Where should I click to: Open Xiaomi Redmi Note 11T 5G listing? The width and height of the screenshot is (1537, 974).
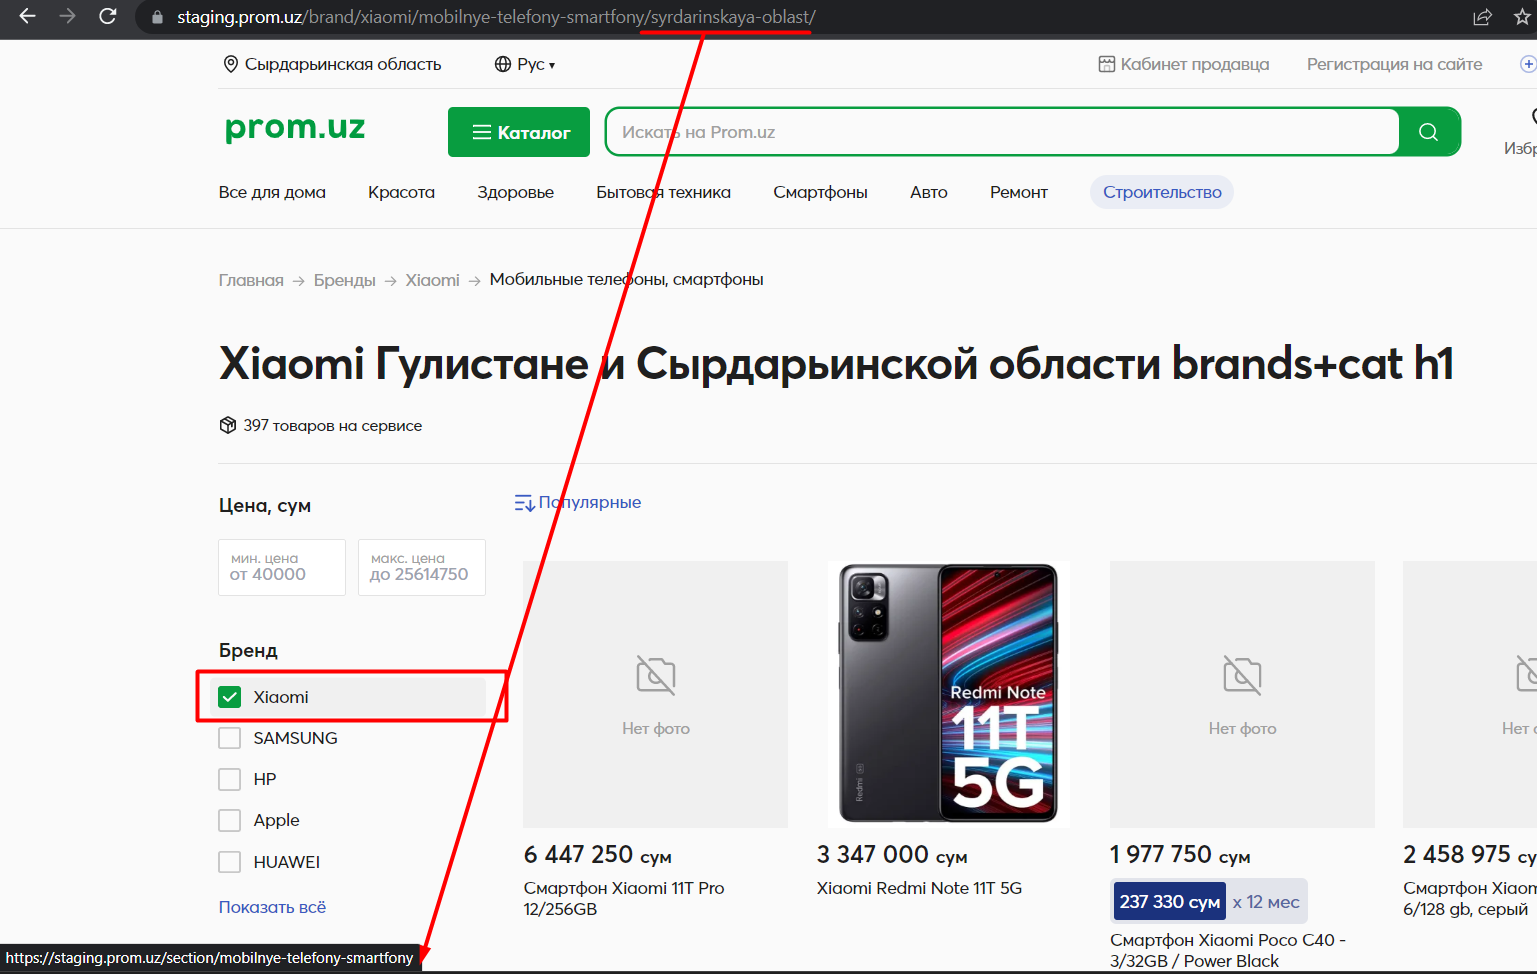(919, 888)
